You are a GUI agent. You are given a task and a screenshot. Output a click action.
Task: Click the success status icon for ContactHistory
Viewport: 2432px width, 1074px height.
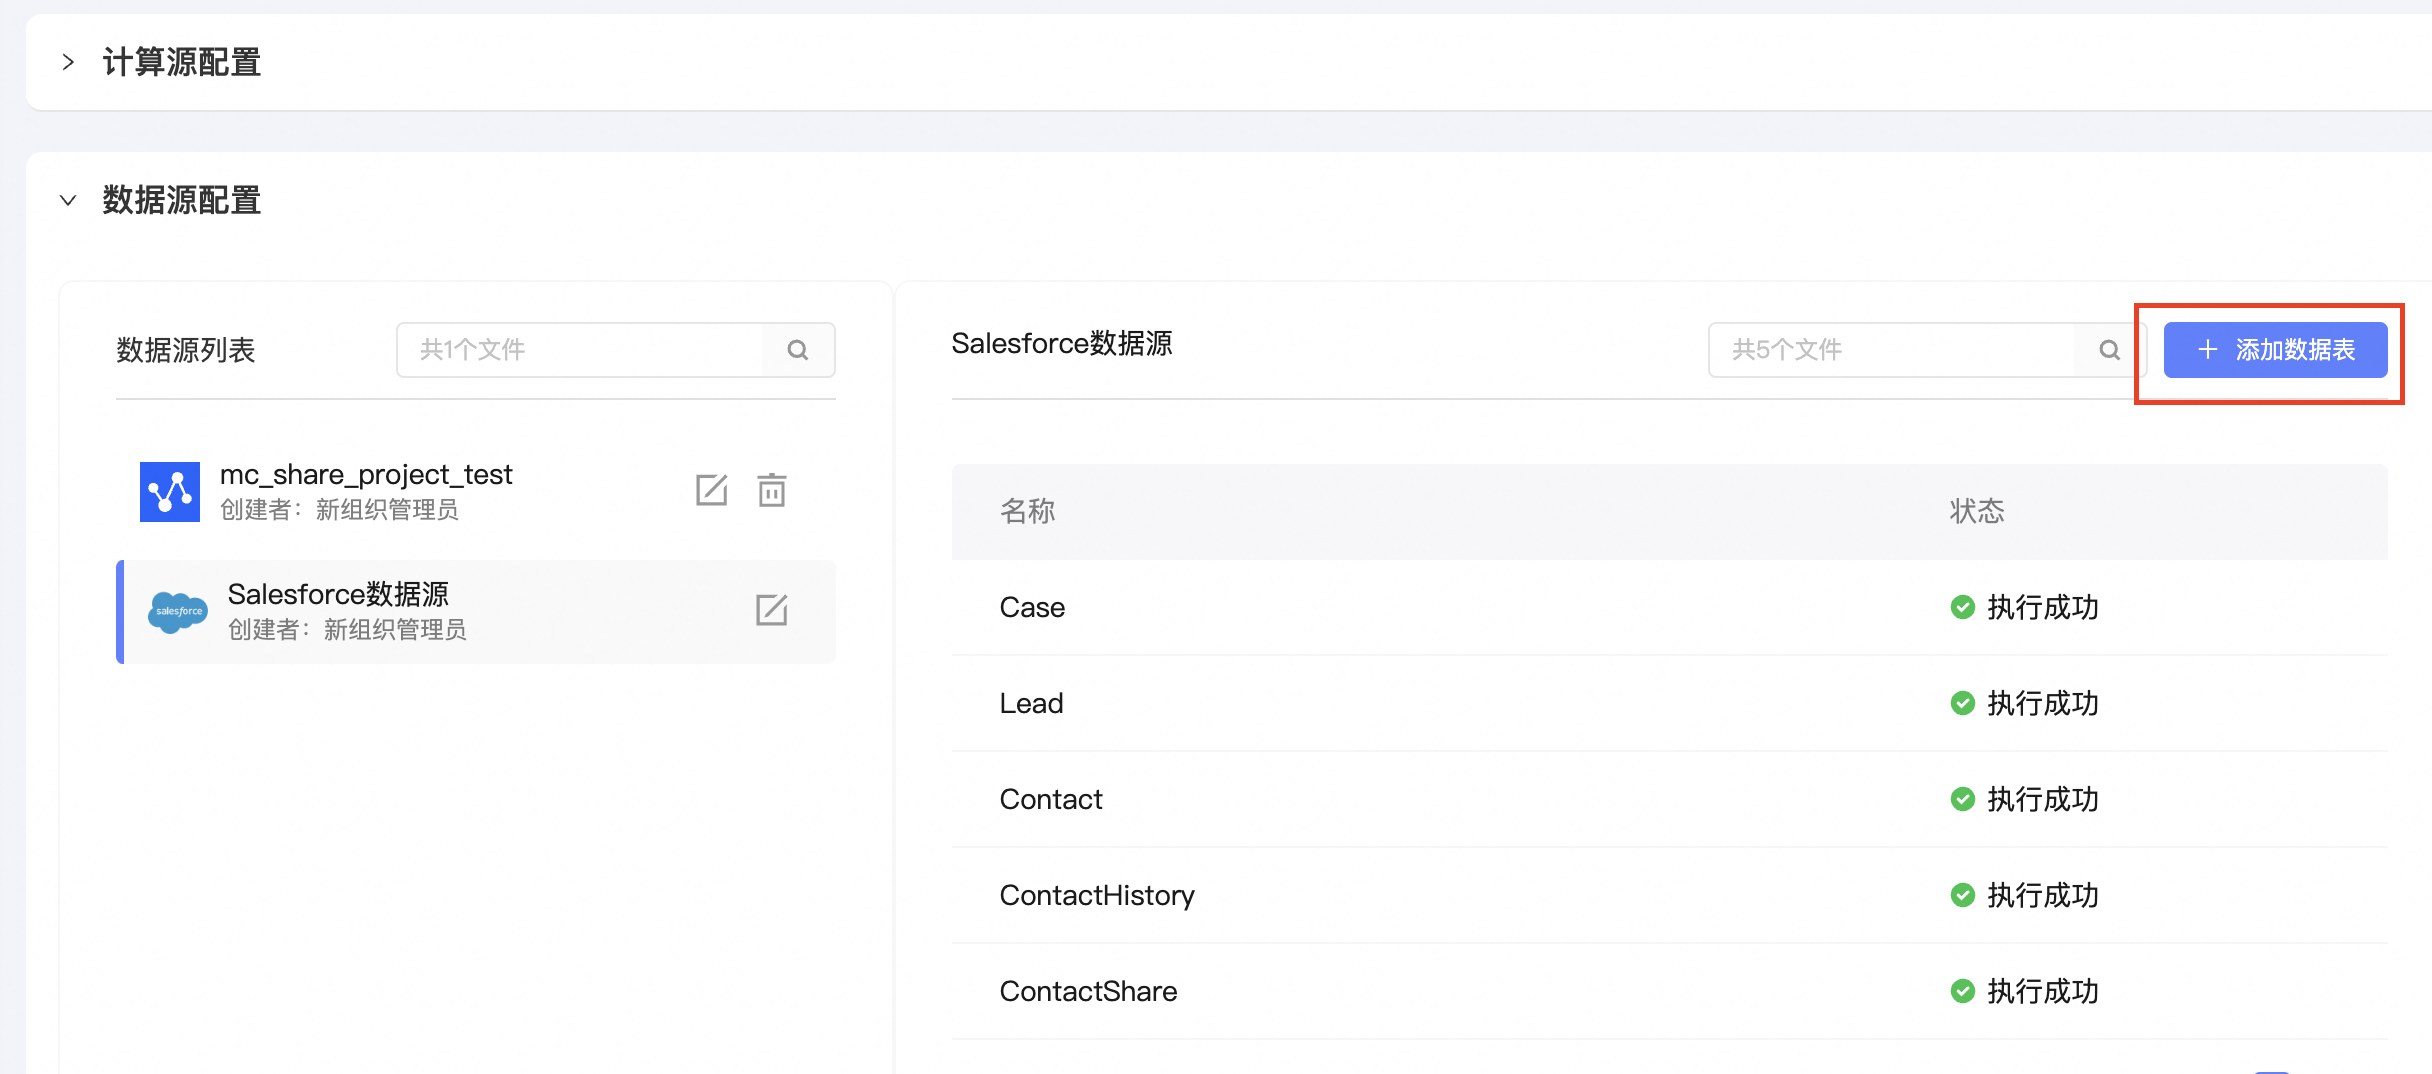tap(1963, 896)
